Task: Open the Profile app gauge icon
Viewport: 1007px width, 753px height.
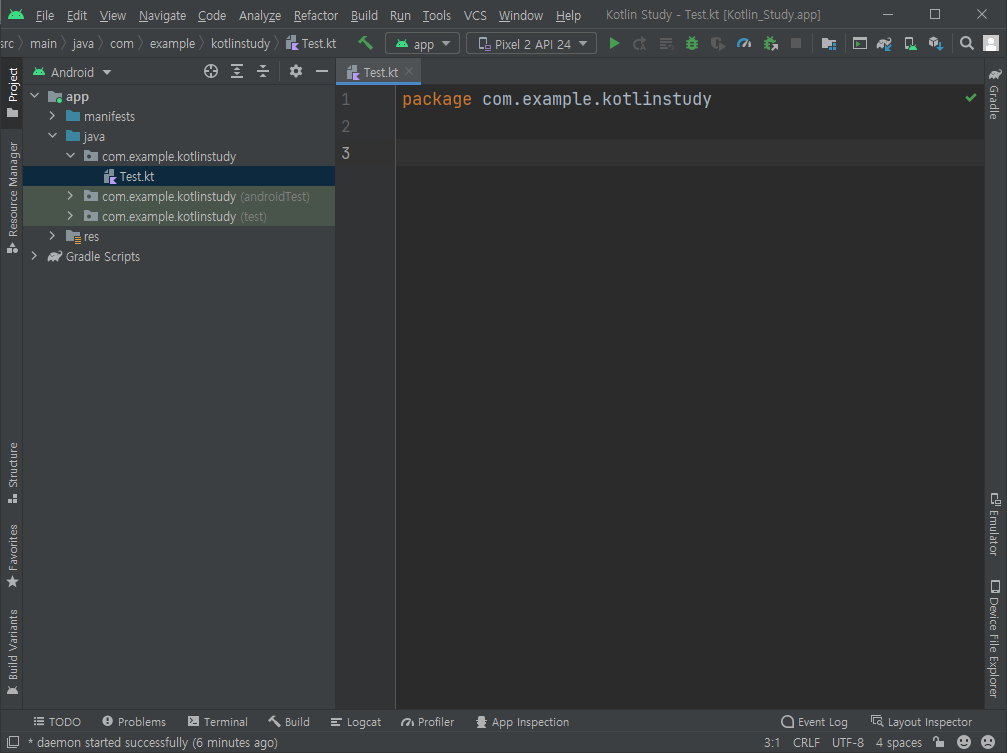Action: pos(744,43)
